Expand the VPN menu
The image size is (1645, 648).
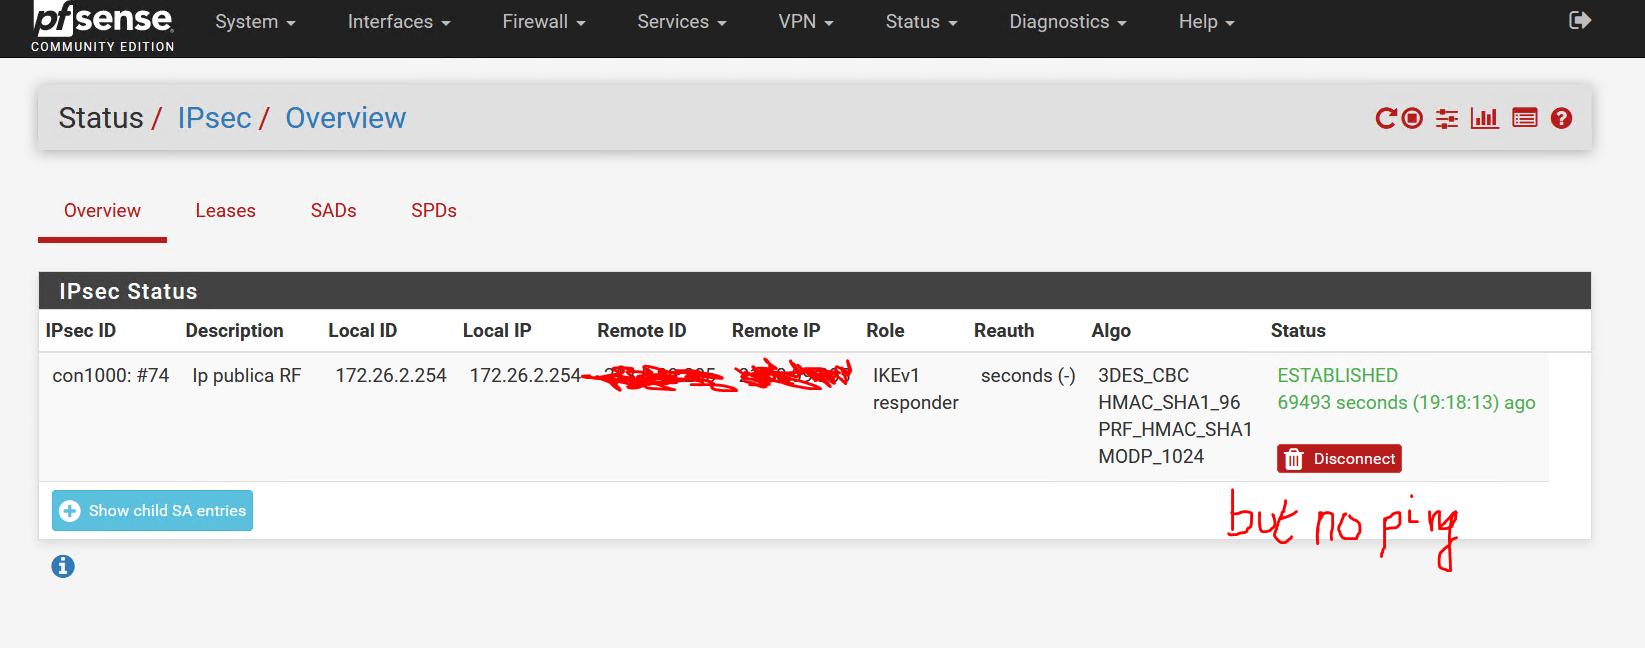(x=806, y=22)
